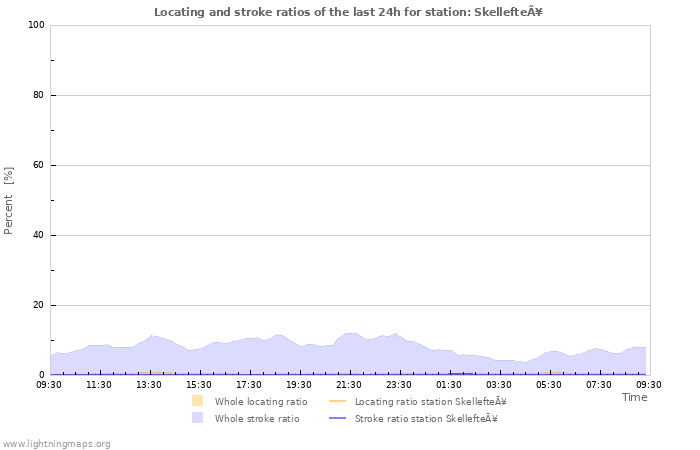The width and height of the screenshot is (700, 450).
Task: Select the 13:30 time tick label
Action: pos(149,384)
